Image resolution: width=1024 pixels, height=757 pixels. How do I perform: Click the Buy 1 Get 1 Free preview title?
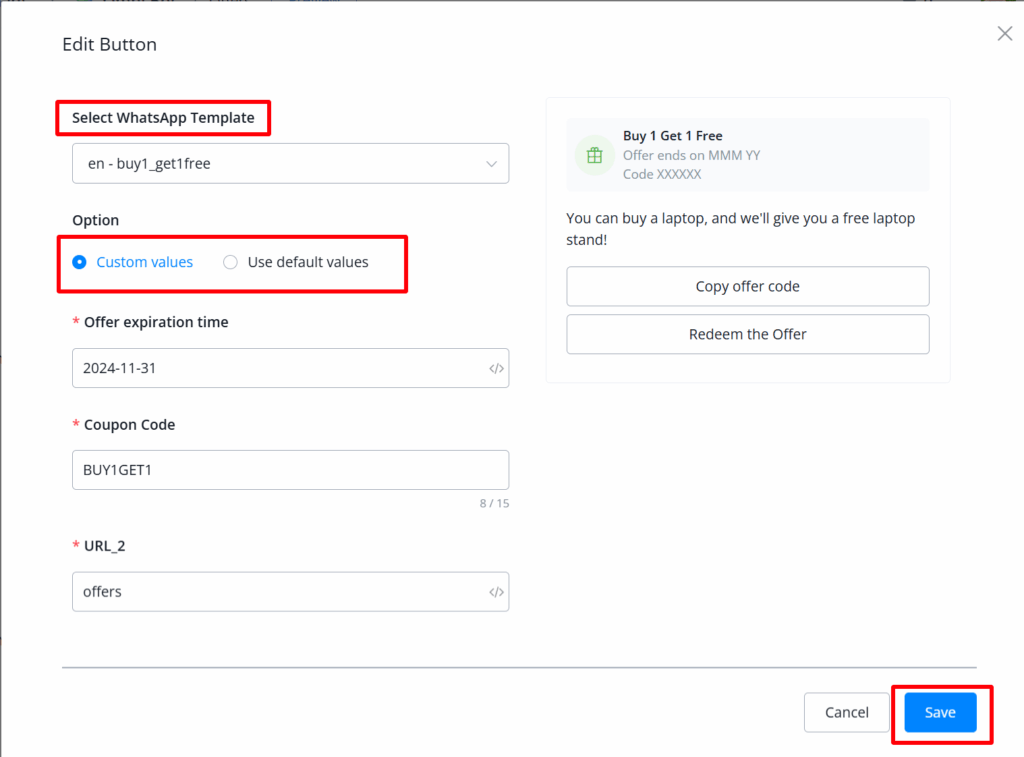[672, 136]
